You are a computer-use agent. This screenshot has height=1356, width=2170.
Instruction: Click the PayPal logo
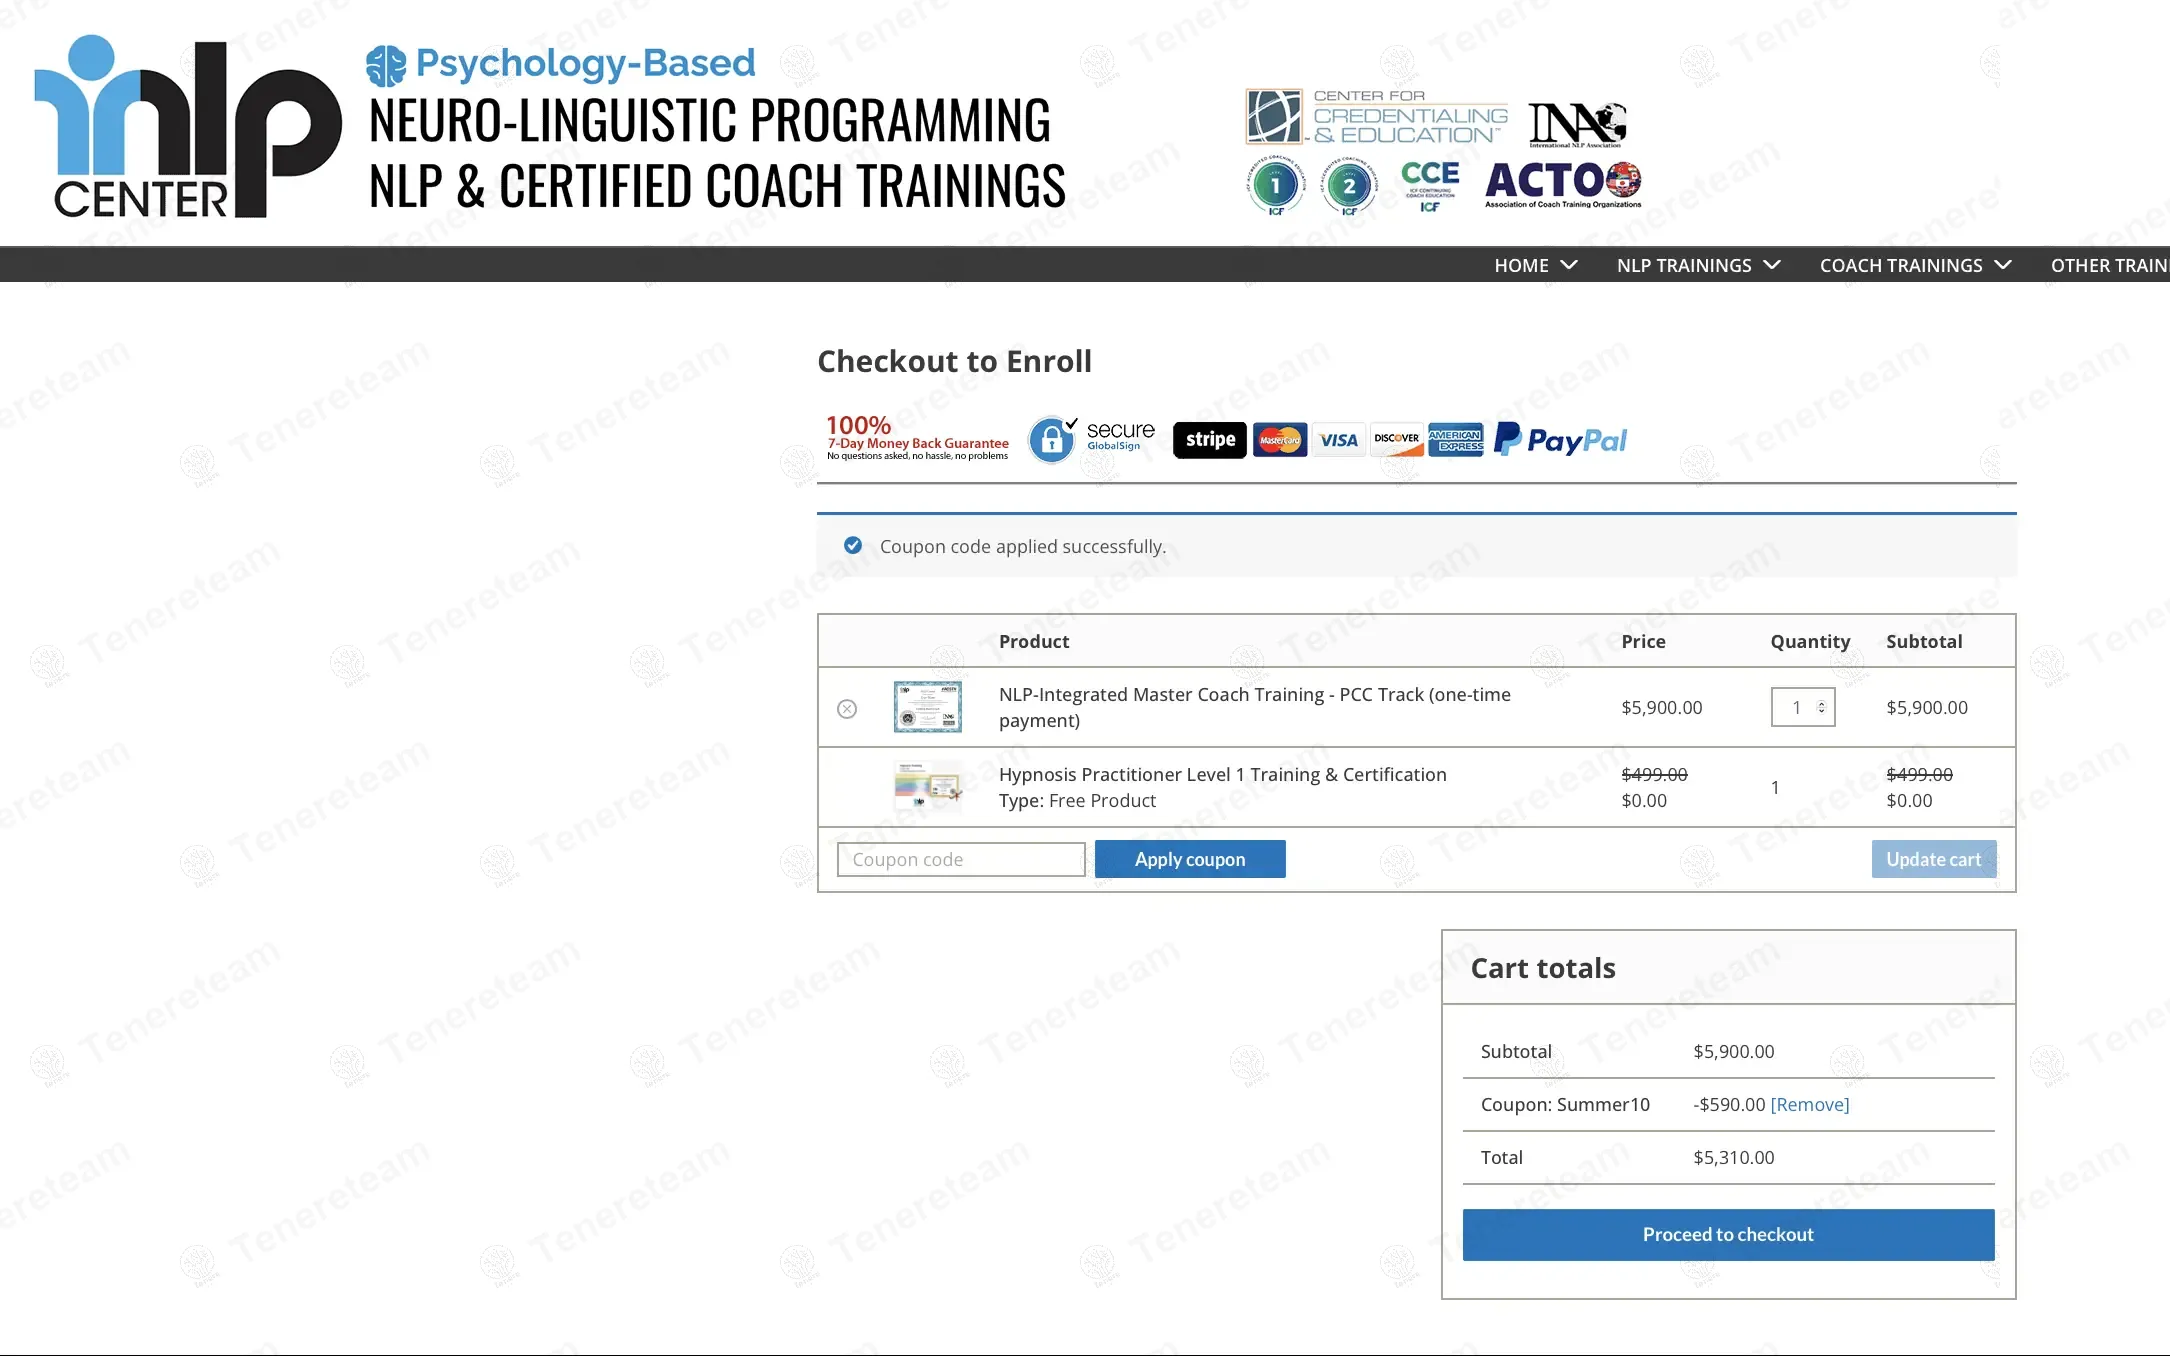(x=1561, y=440)
